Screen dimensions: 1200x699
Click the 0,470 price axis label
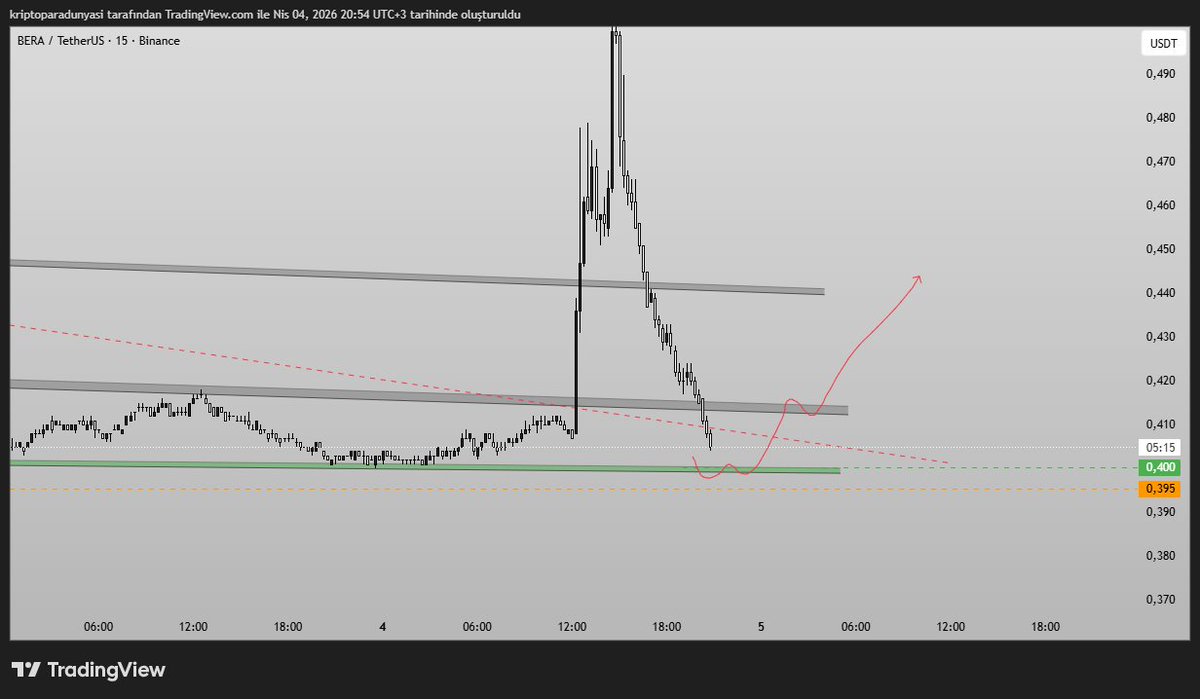click(1160, 161)
